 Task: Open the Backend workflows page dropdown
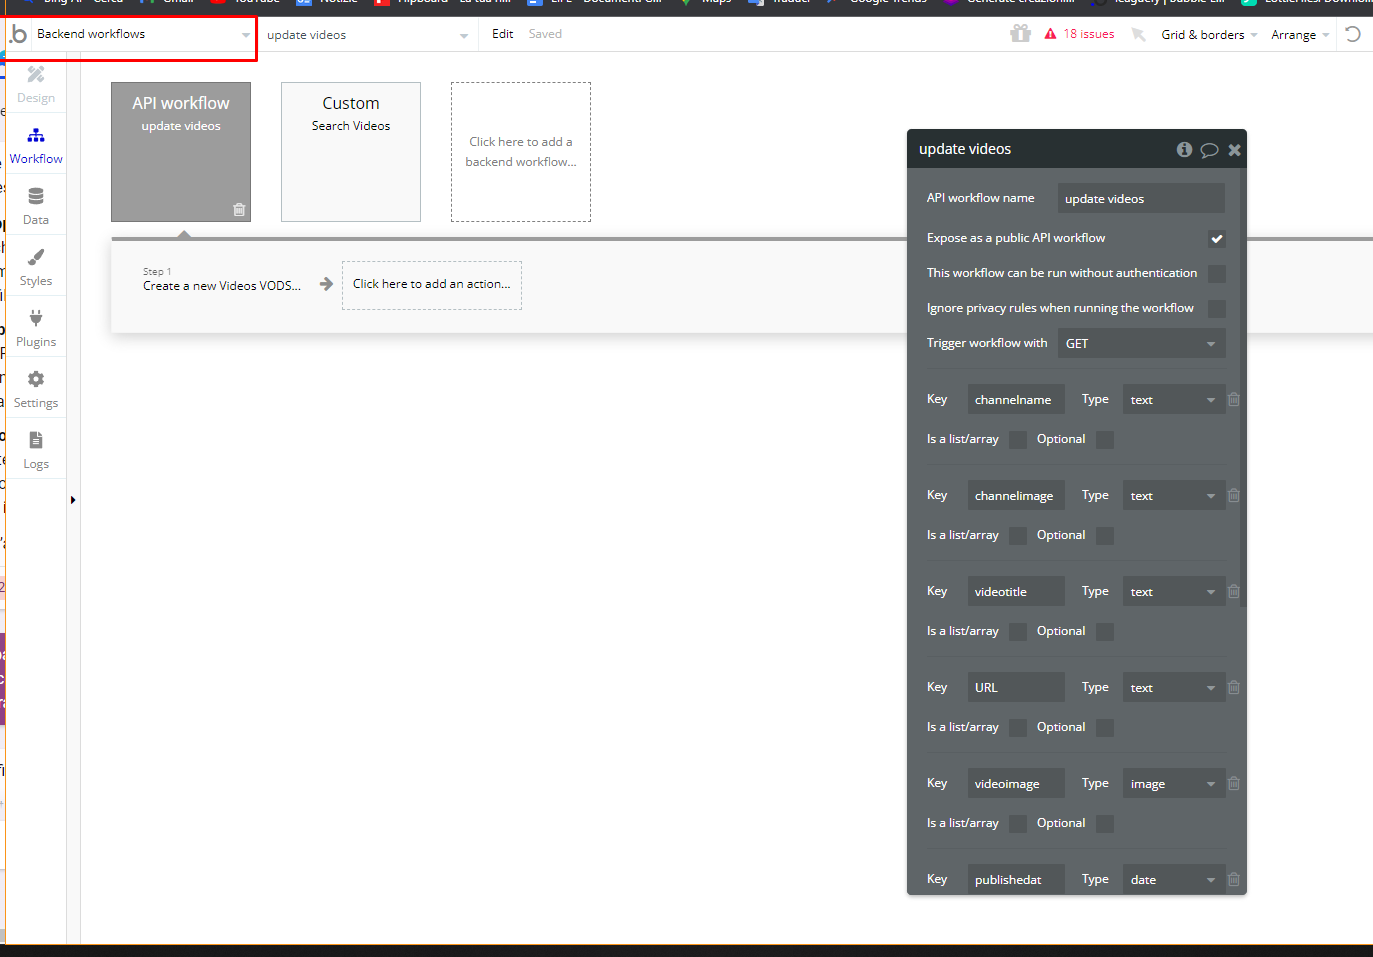click(142, 34)
